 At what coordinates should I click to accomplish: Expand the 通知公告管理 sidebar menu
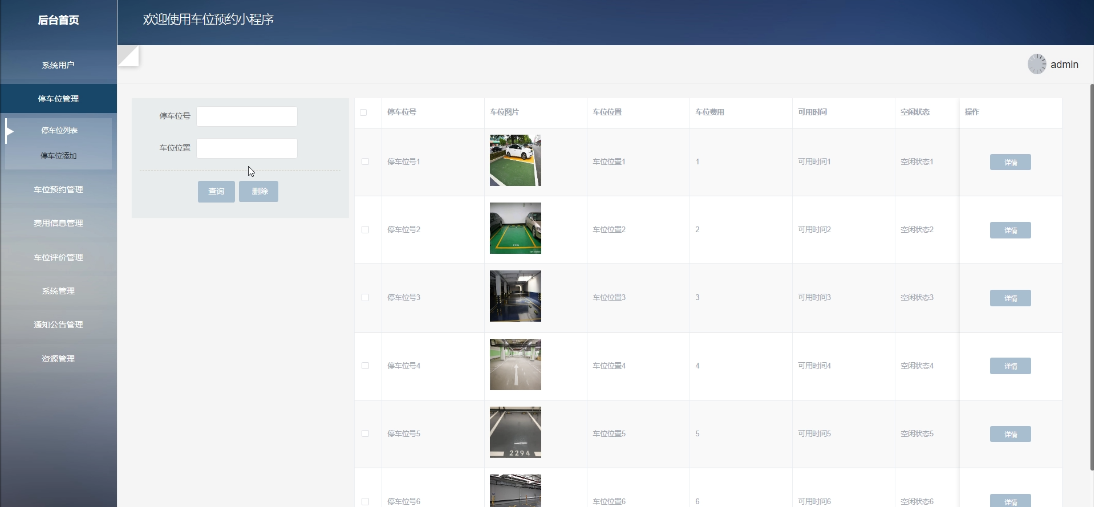(59, 324)
